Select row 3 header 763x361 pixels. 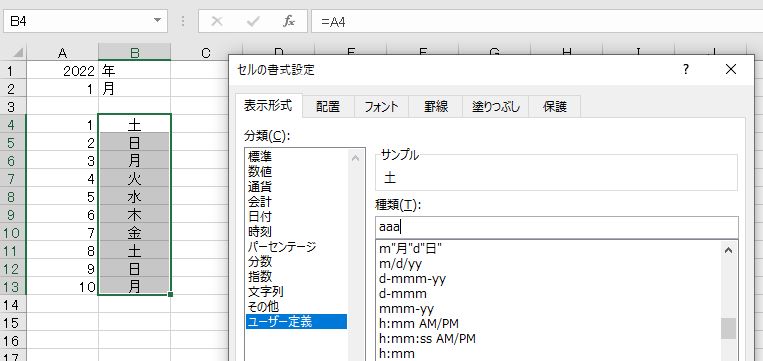13,107
